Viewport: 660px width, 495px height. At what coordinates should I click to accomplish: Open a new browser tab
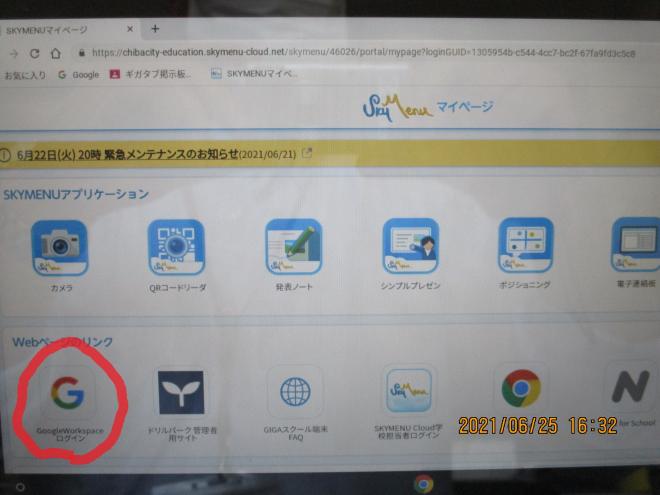coord(155,29)
